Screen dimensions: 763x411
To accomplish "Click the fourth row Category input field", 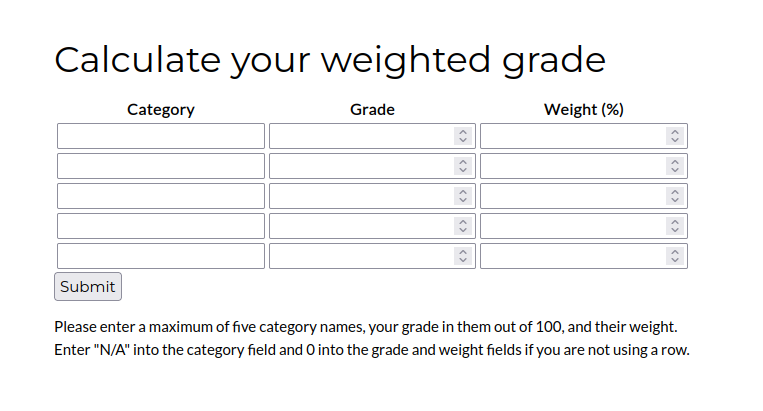I will click(x=161, y=226).
